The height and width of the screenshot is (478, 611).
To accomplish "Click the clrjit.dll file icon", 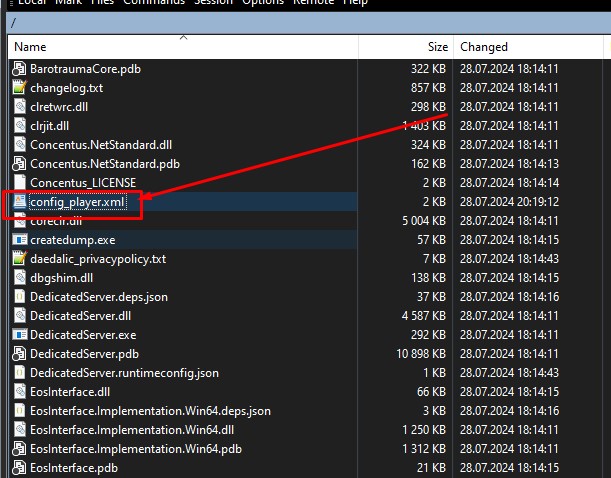I will [x=19, y=126].
